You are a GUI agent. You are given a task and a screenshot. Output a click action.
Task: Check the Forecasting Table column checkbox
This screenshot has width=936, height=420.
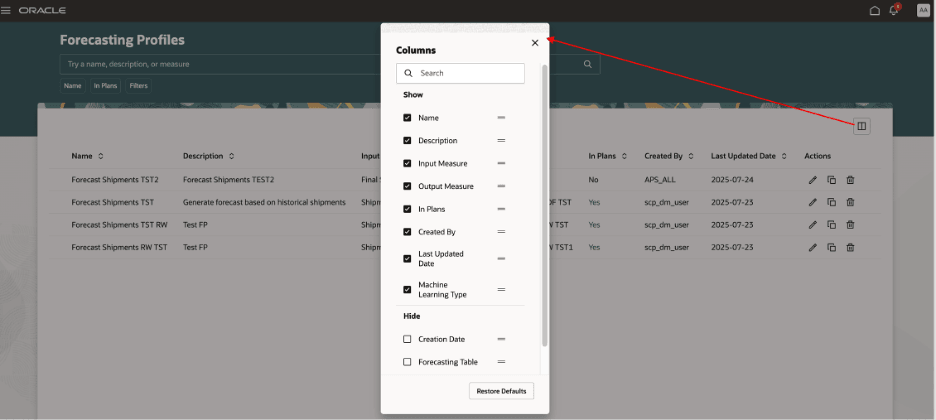(x=407, y=362)
